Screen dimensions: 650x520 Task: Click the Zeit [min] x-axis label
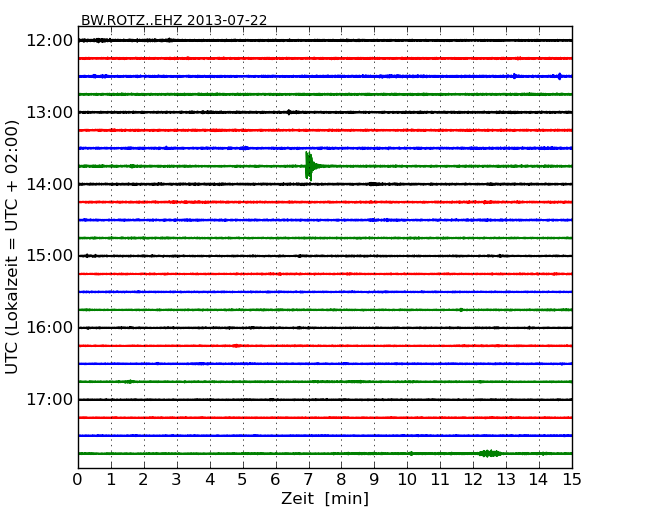(x=325, y=498)
